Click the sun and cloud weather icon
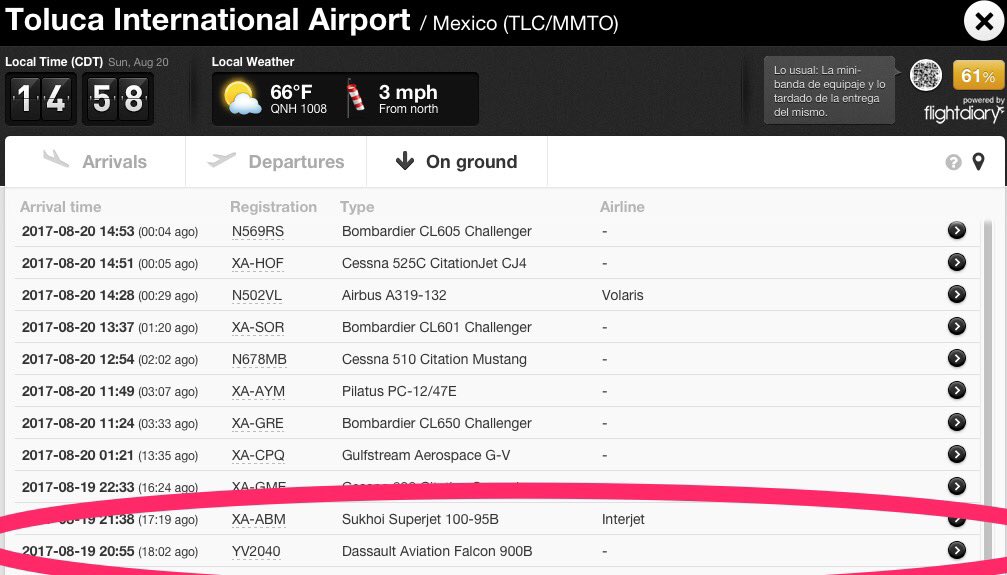The image size is (1007, 575). [x=243, y=99]
